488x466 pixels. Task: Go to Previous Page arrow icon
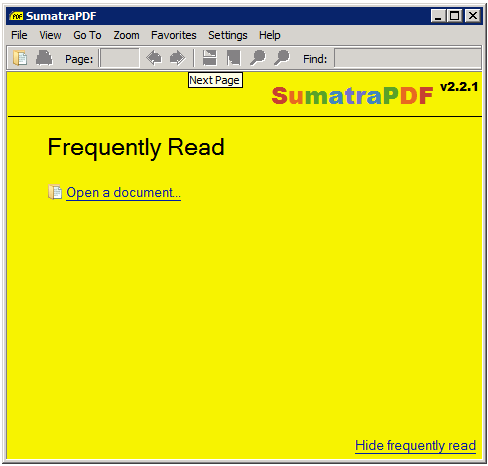154,58
